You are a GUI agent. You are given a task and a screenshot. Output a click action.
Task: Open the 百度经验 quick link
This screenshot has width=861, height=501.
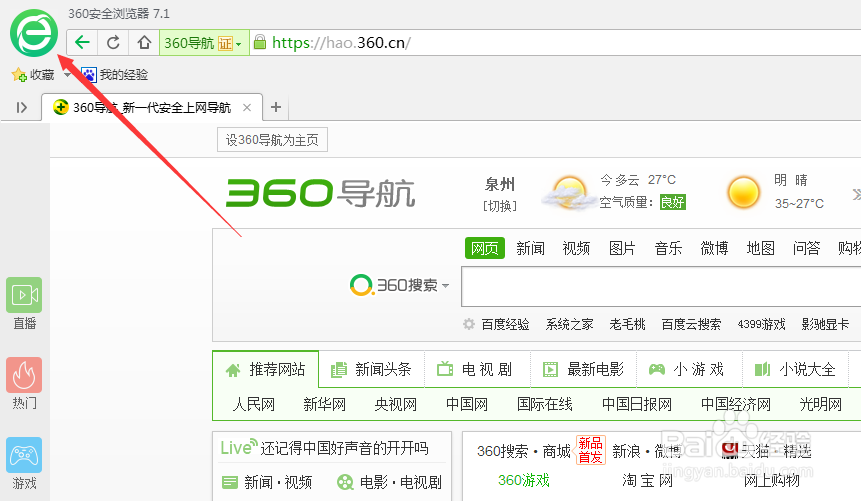[505, 324]
